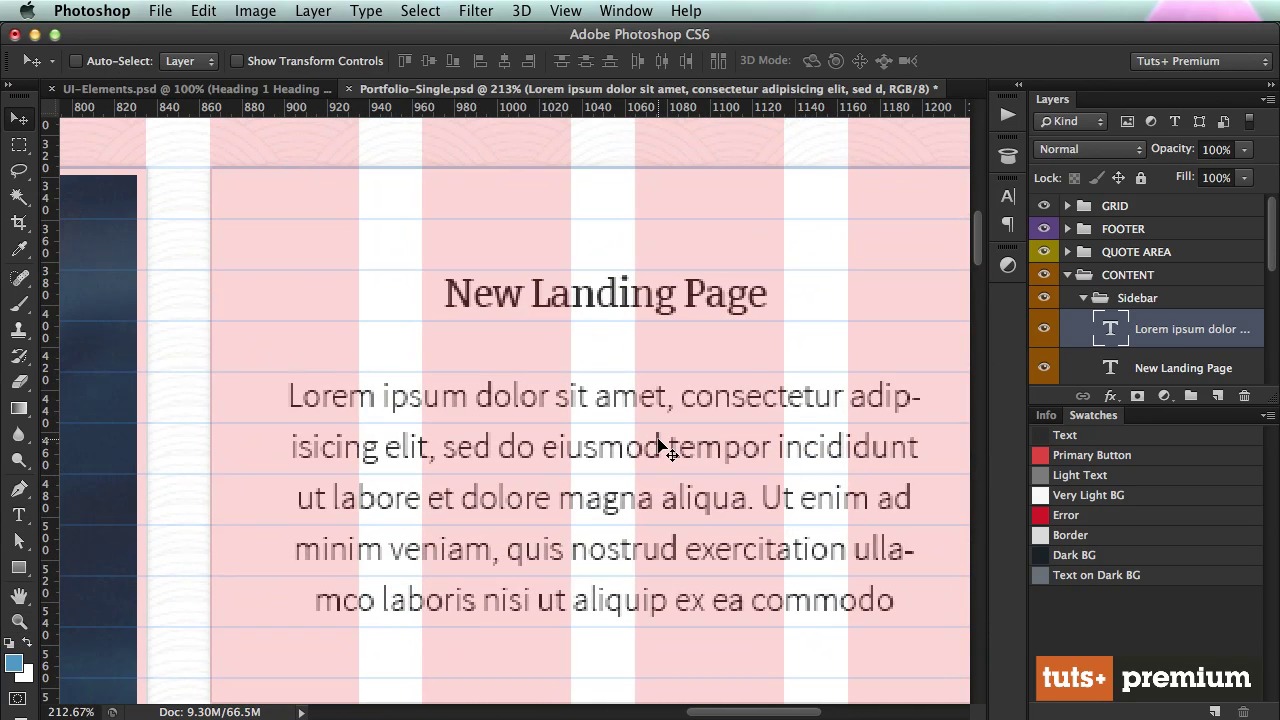
Task: Open the Adjustments panel half-circle icon
Action: 1007,265
